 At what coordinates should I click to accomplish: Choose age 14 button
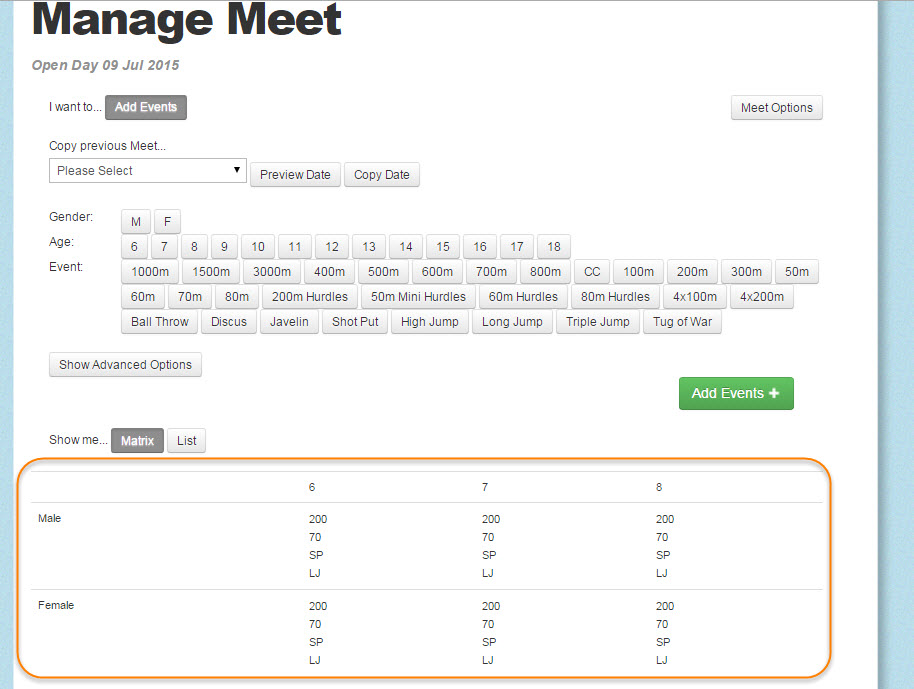point(406,247)
